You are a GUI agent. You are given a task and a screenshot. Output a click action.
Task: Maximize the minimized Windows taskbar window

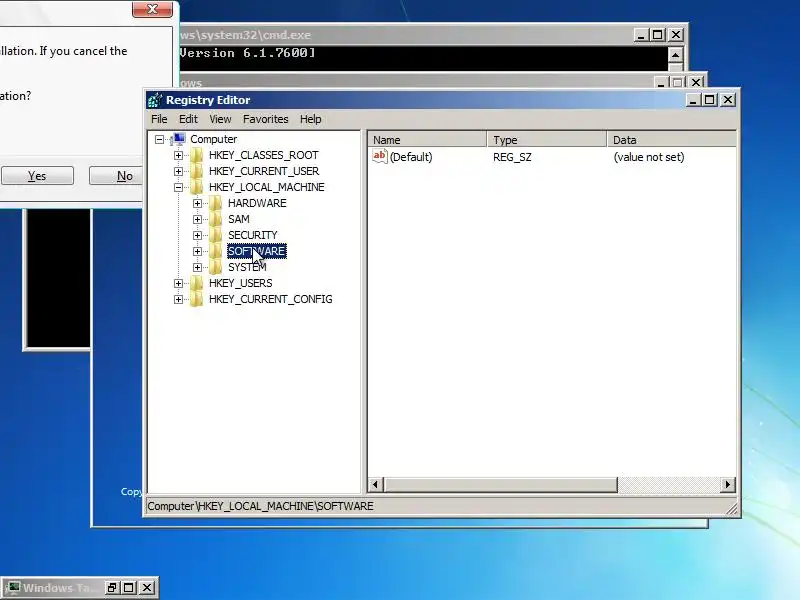point(129,588)
